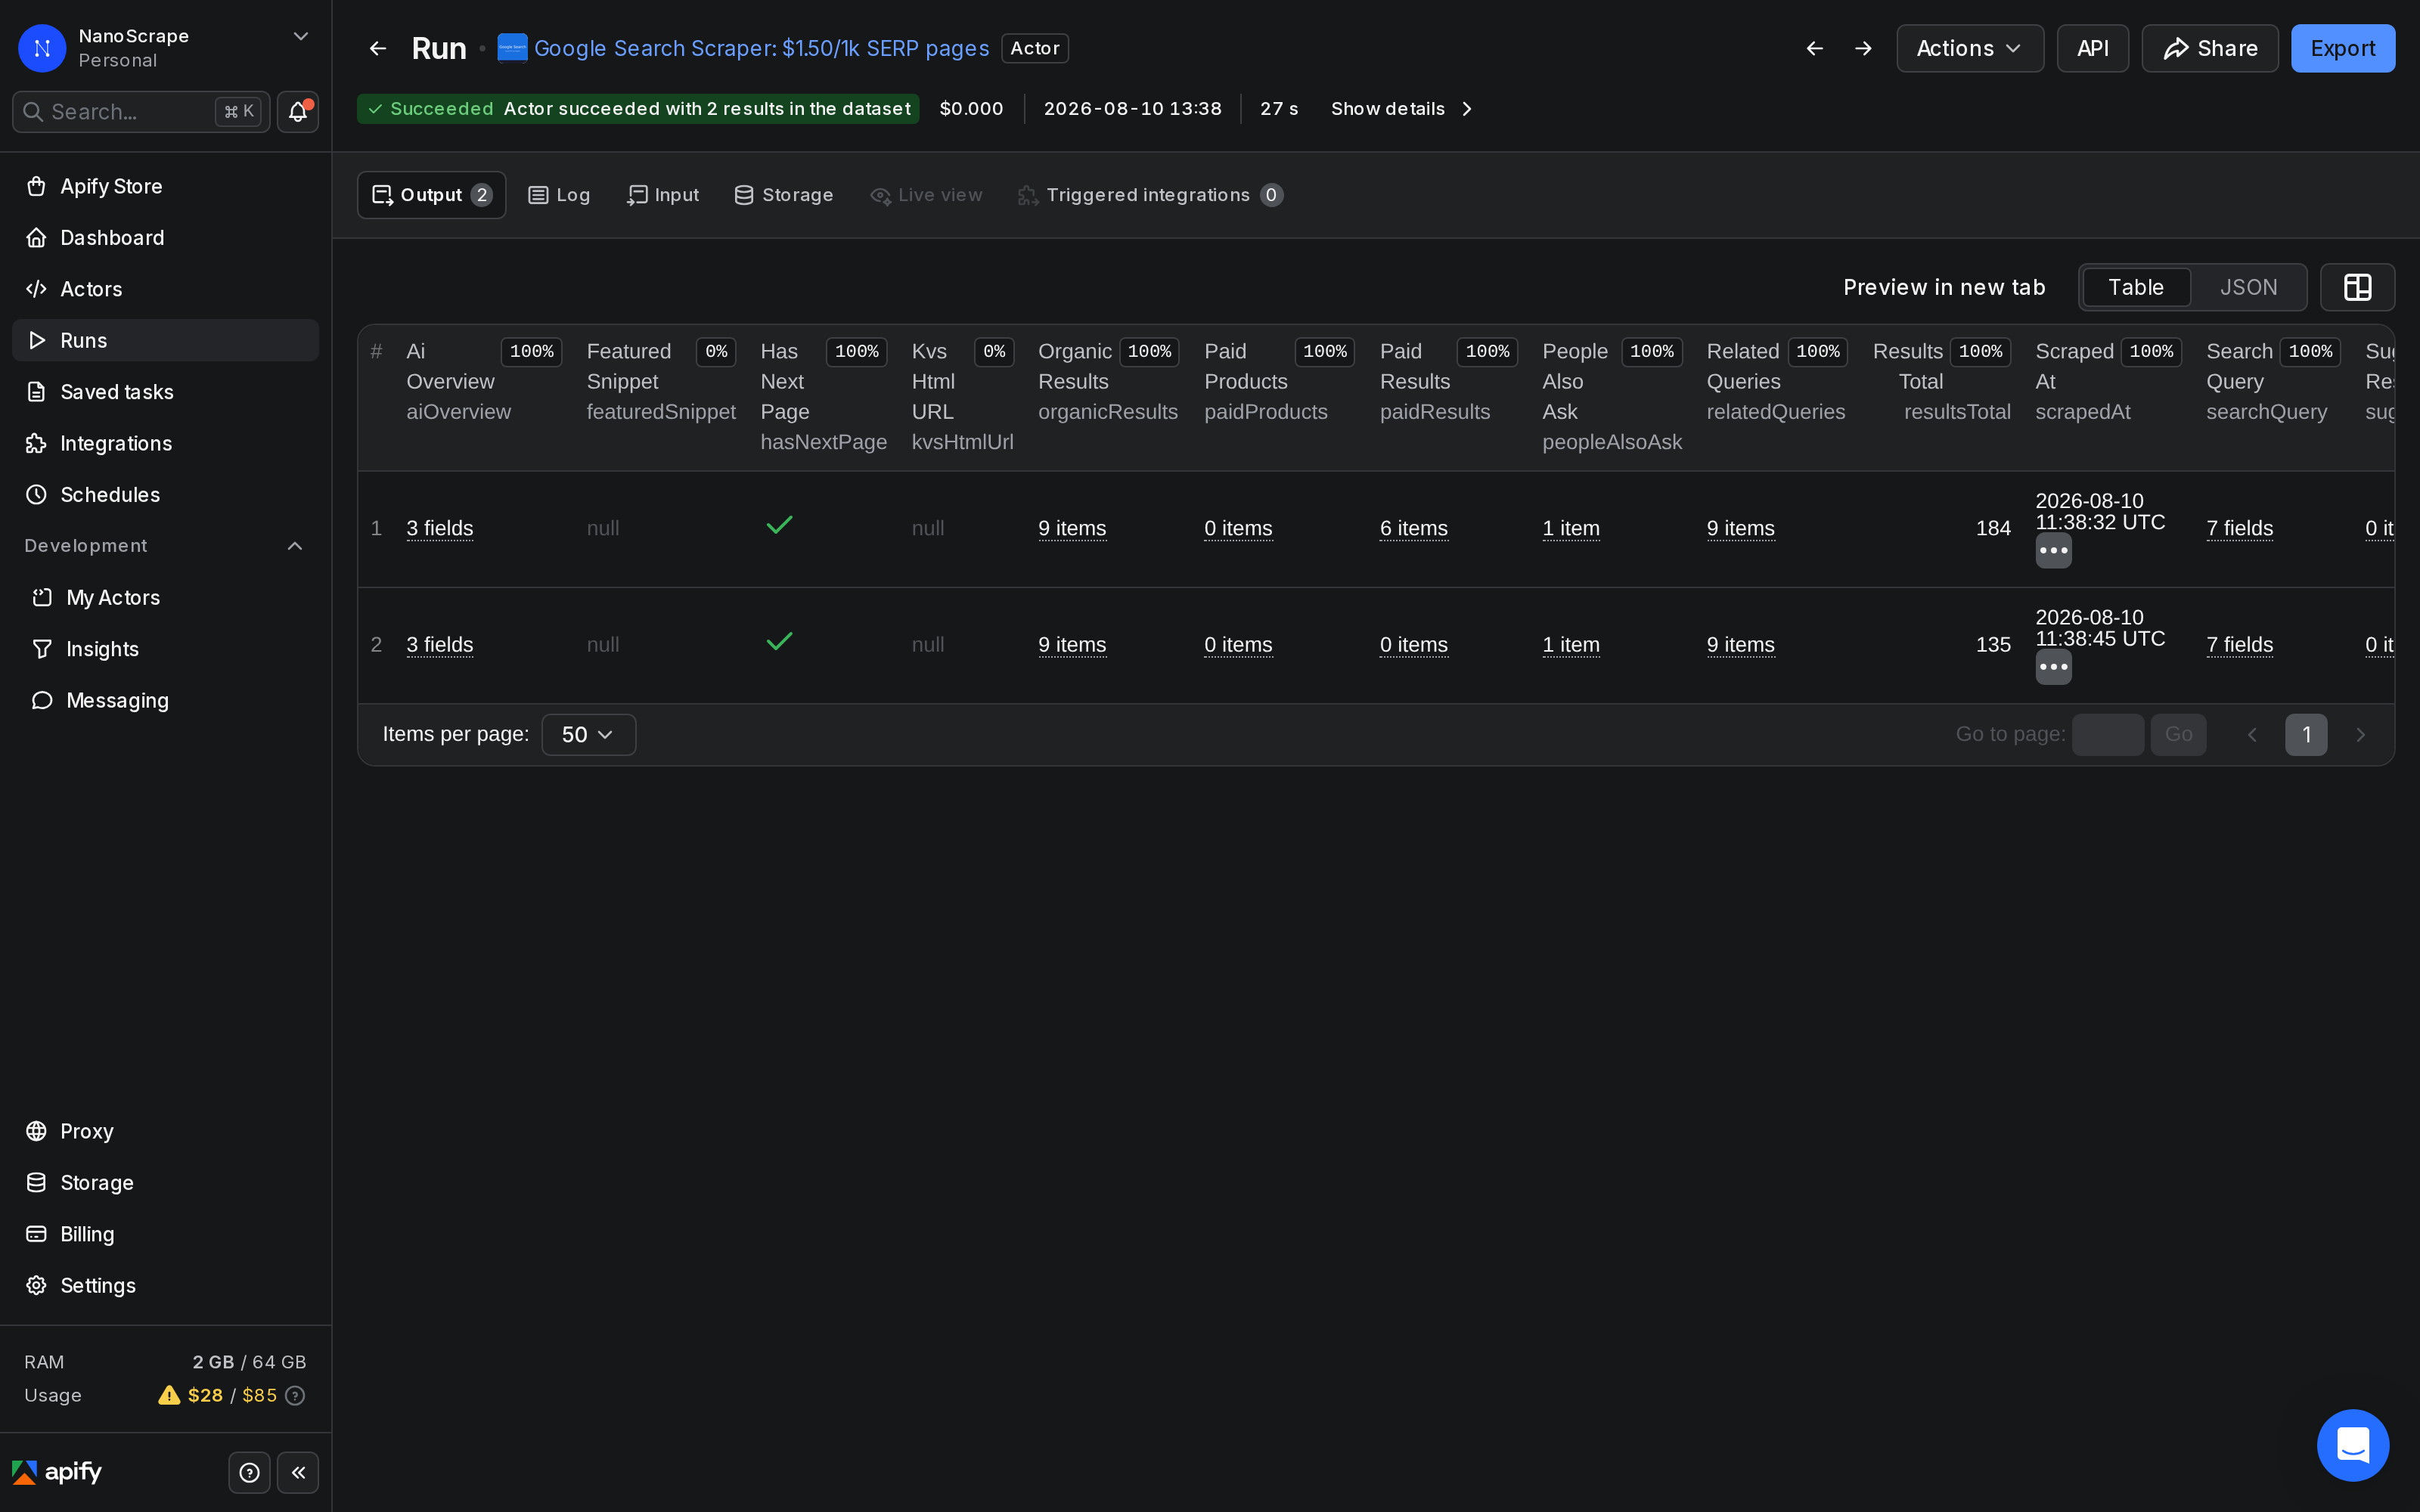Open more options for row 1 Scraped At
Viewport: 2420px width, 1512px height.
coord(2053,550)
